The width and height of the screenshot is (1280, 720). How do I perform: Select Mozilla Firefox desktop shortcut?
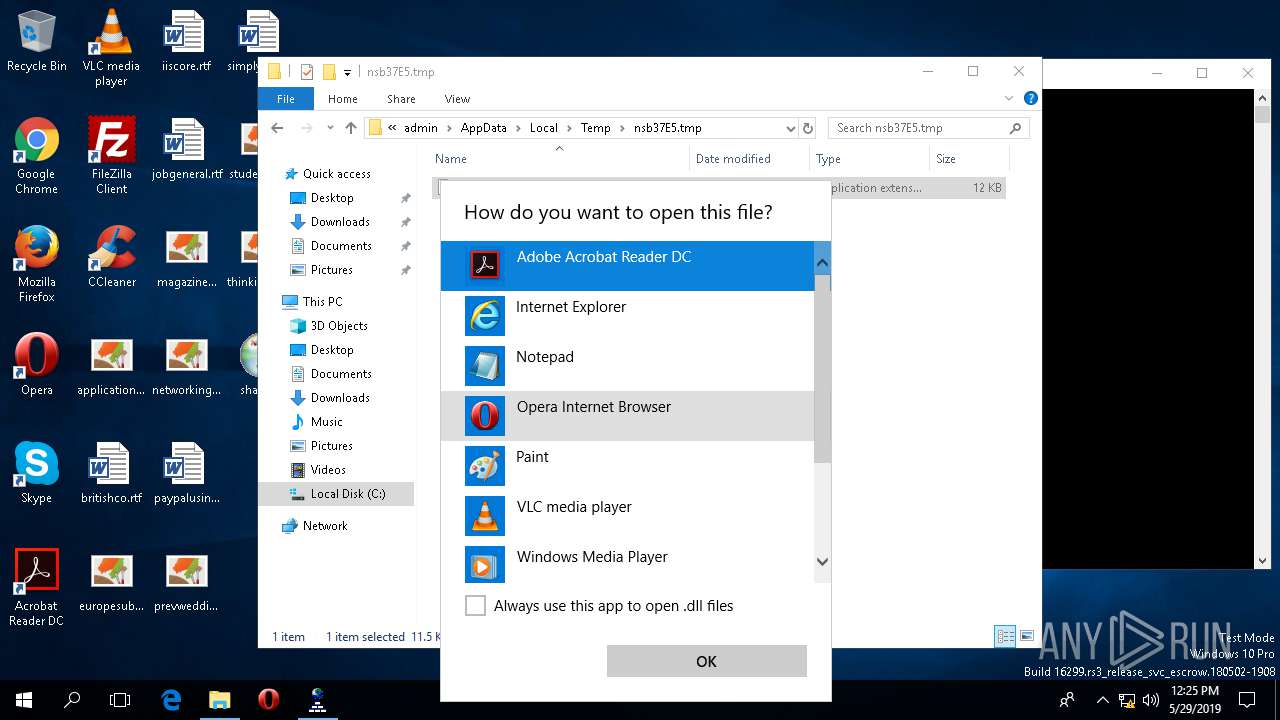click(37, 264)
